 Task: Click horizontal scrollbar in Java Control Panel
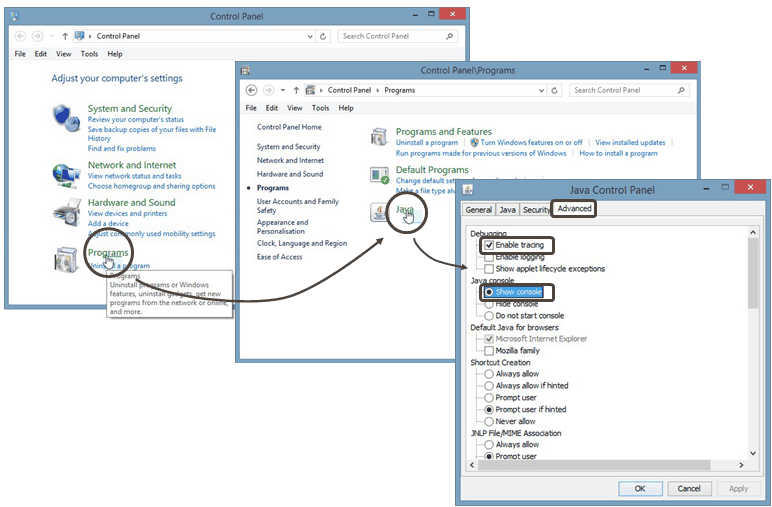[594, 465]
